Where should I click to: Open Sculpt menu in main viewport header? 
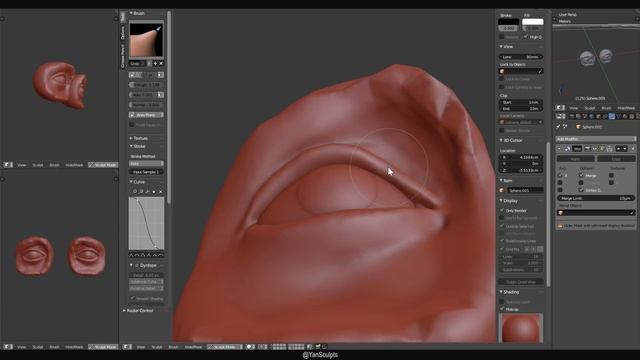tap(157, 347)
